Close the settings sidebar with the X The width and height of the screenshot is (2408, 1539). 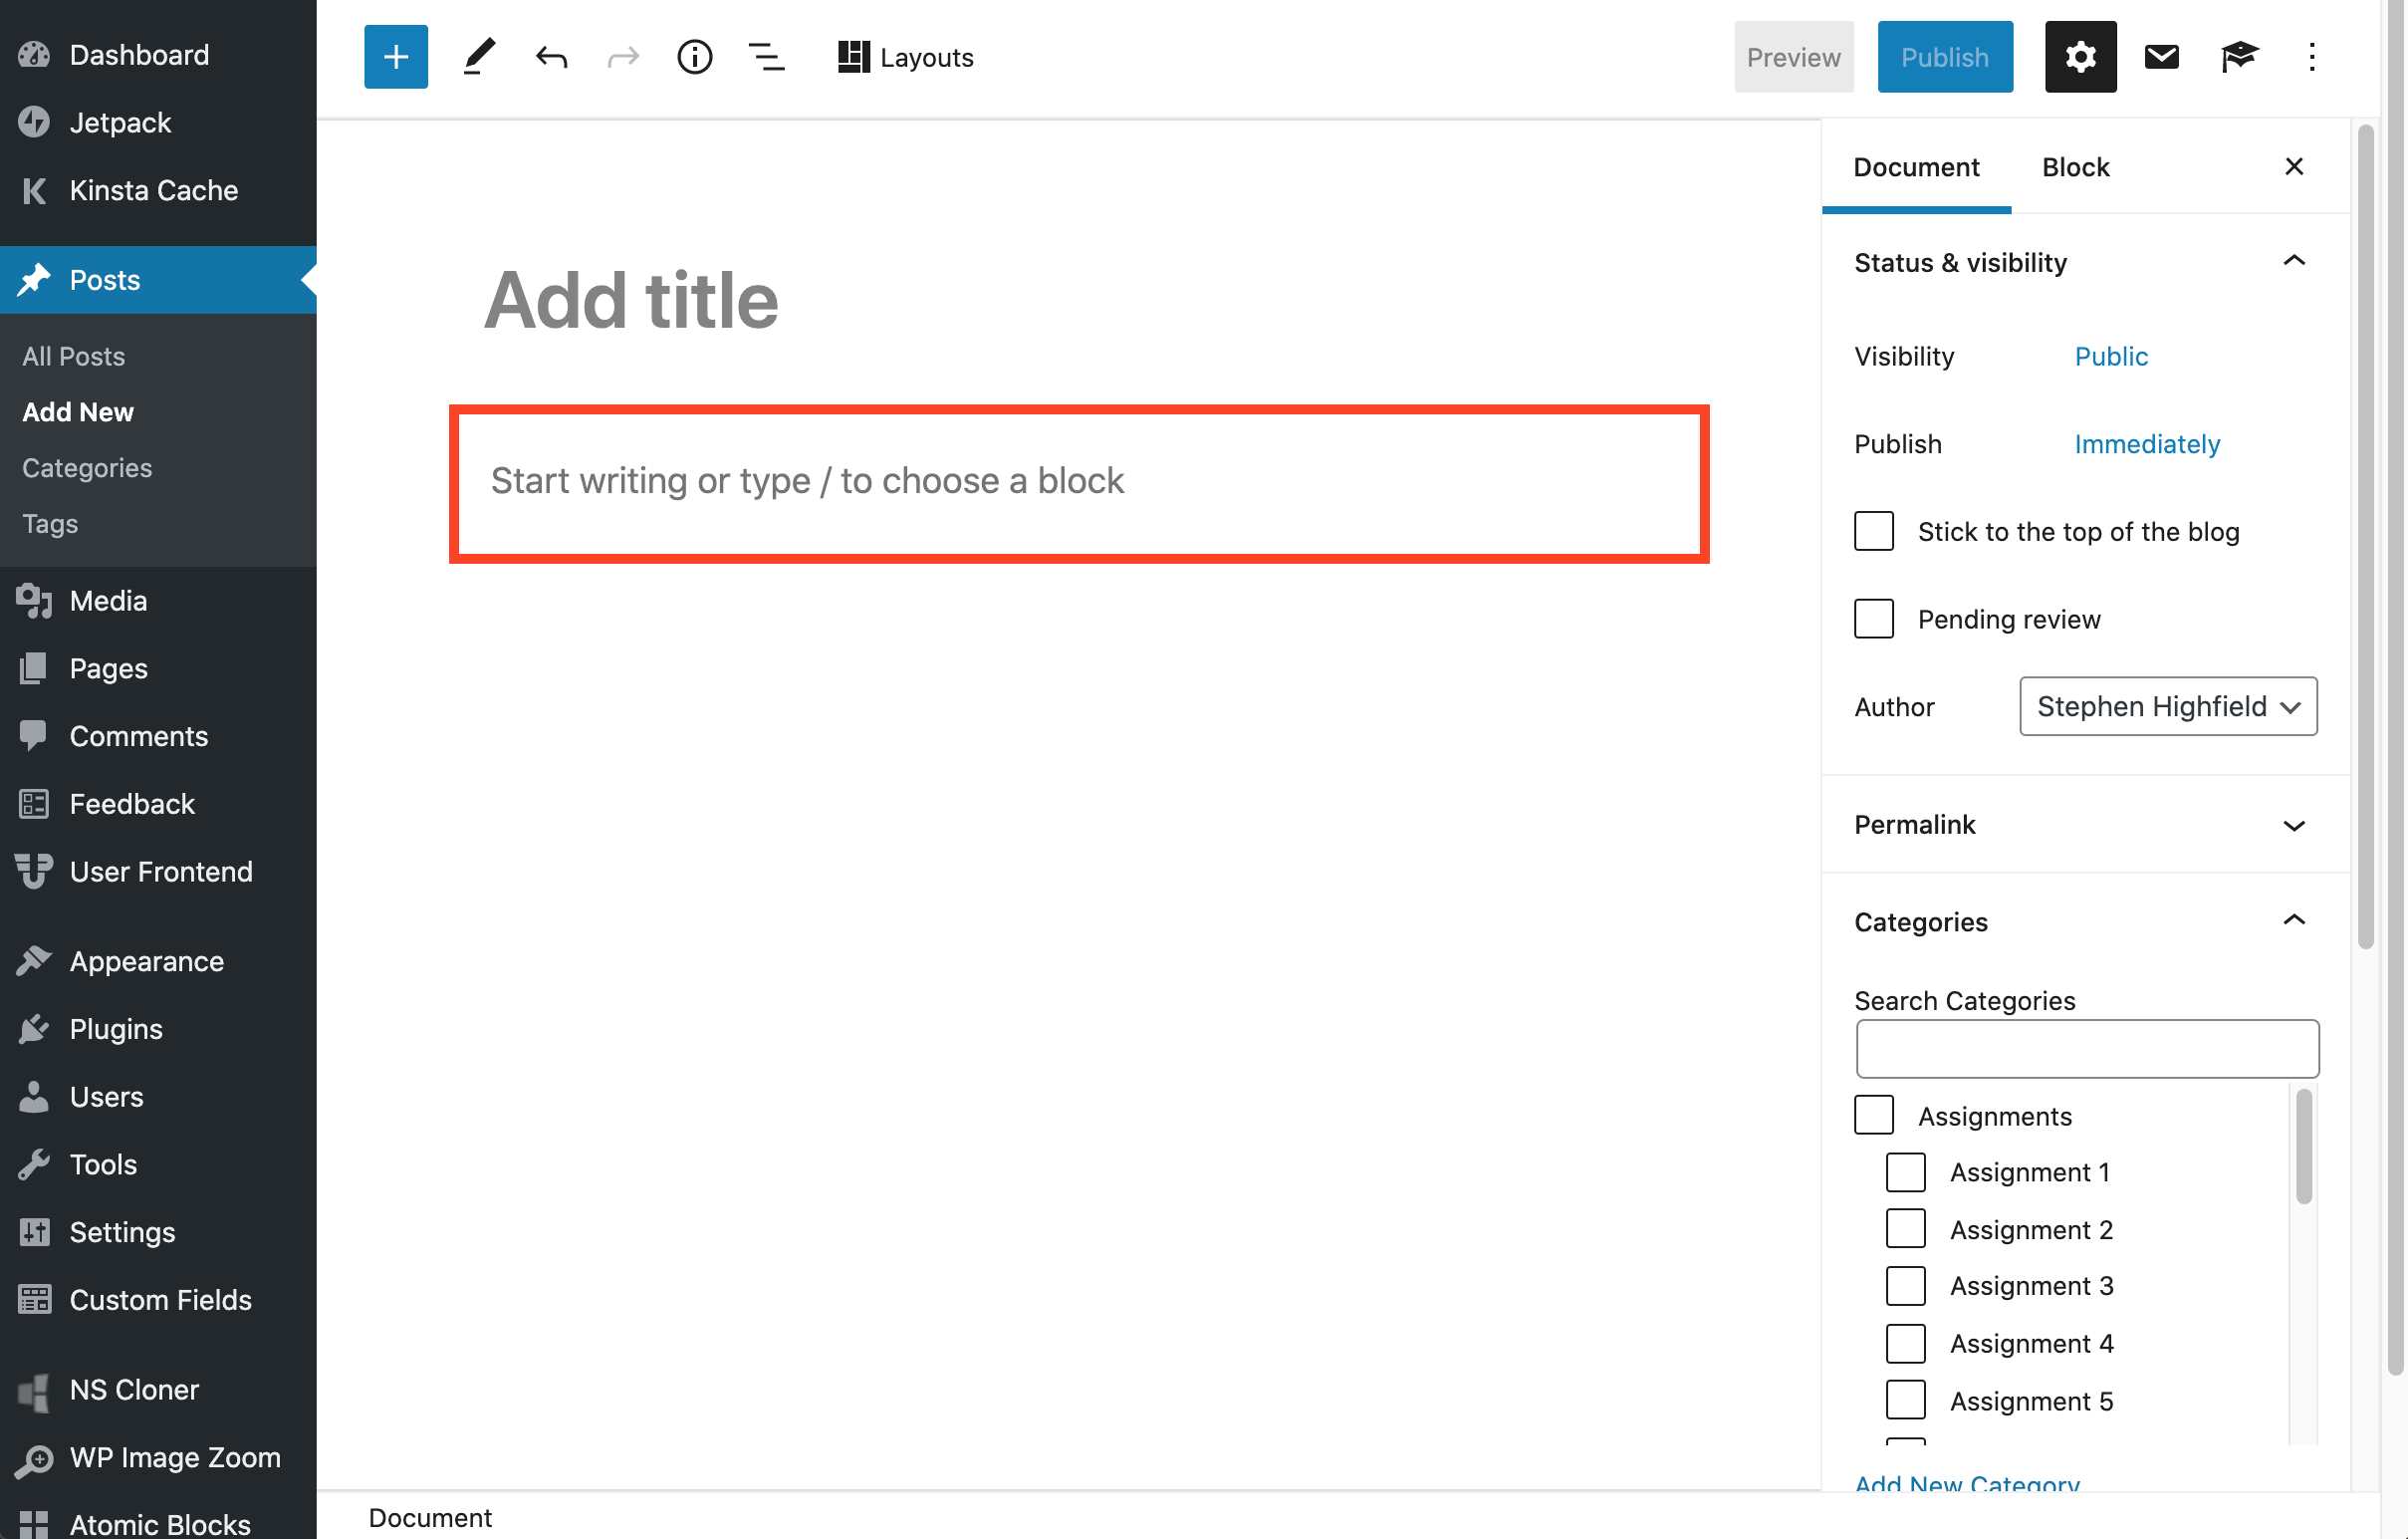pos(2294,166)
